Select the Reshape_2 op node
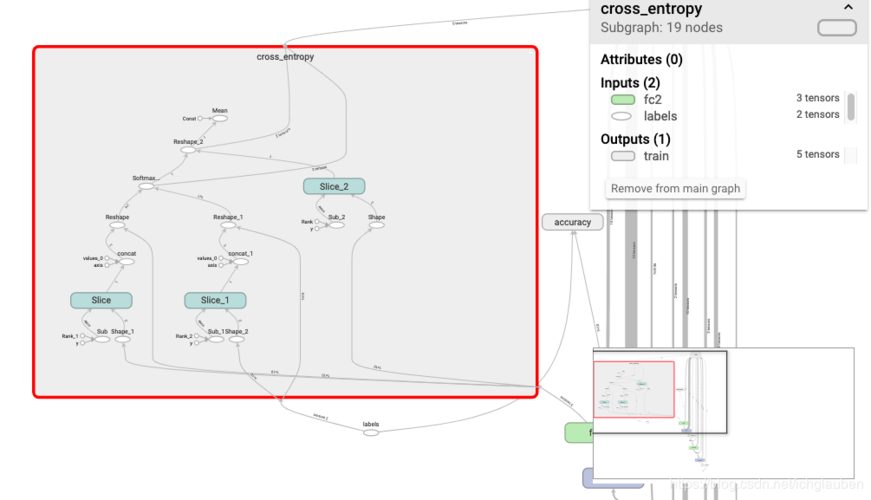 pos(188,150)
